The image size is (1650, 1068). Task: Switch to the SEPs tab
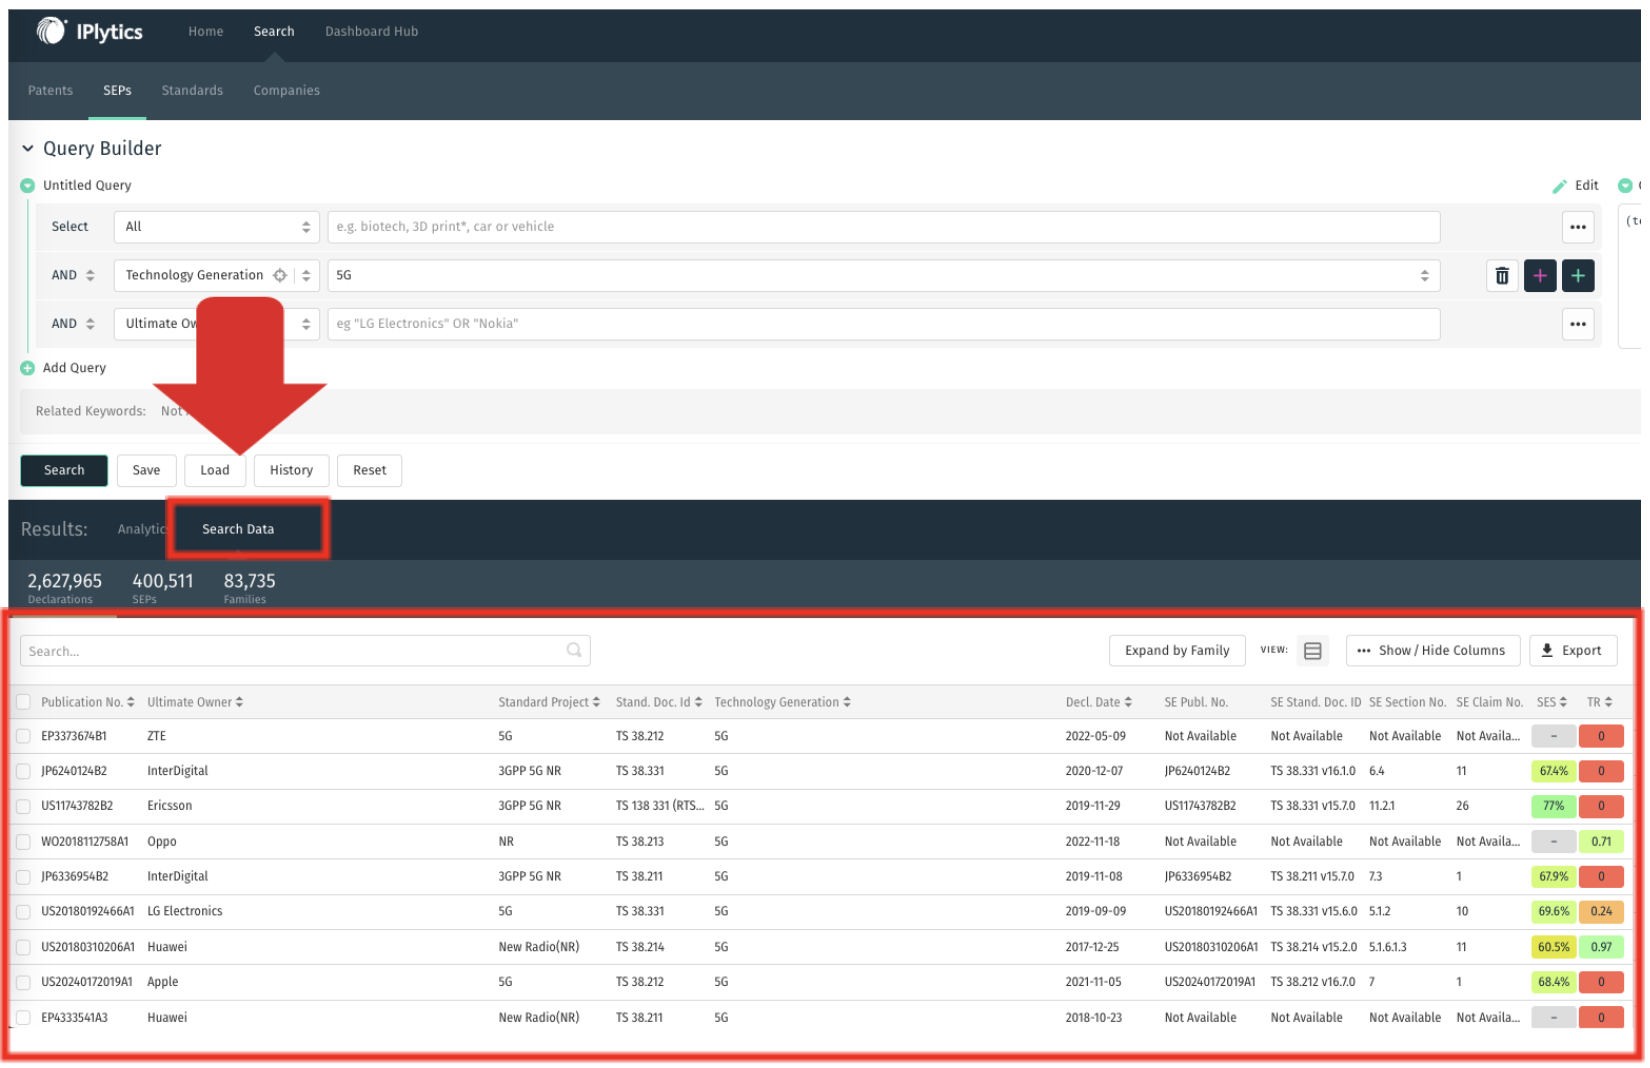click(117, 90)
